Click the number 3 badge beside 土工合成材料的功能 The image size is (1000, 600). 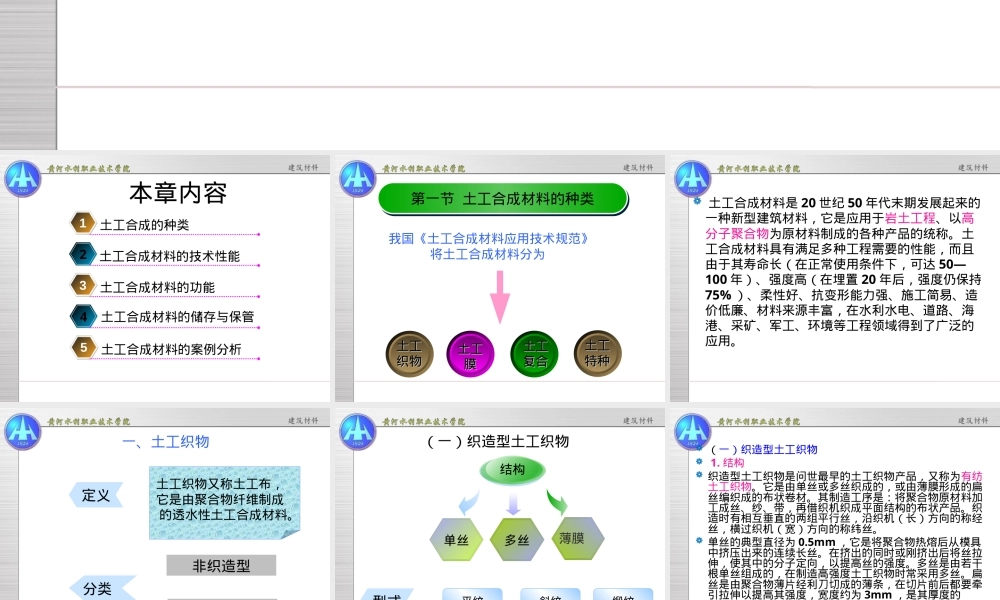click(83, 285)
